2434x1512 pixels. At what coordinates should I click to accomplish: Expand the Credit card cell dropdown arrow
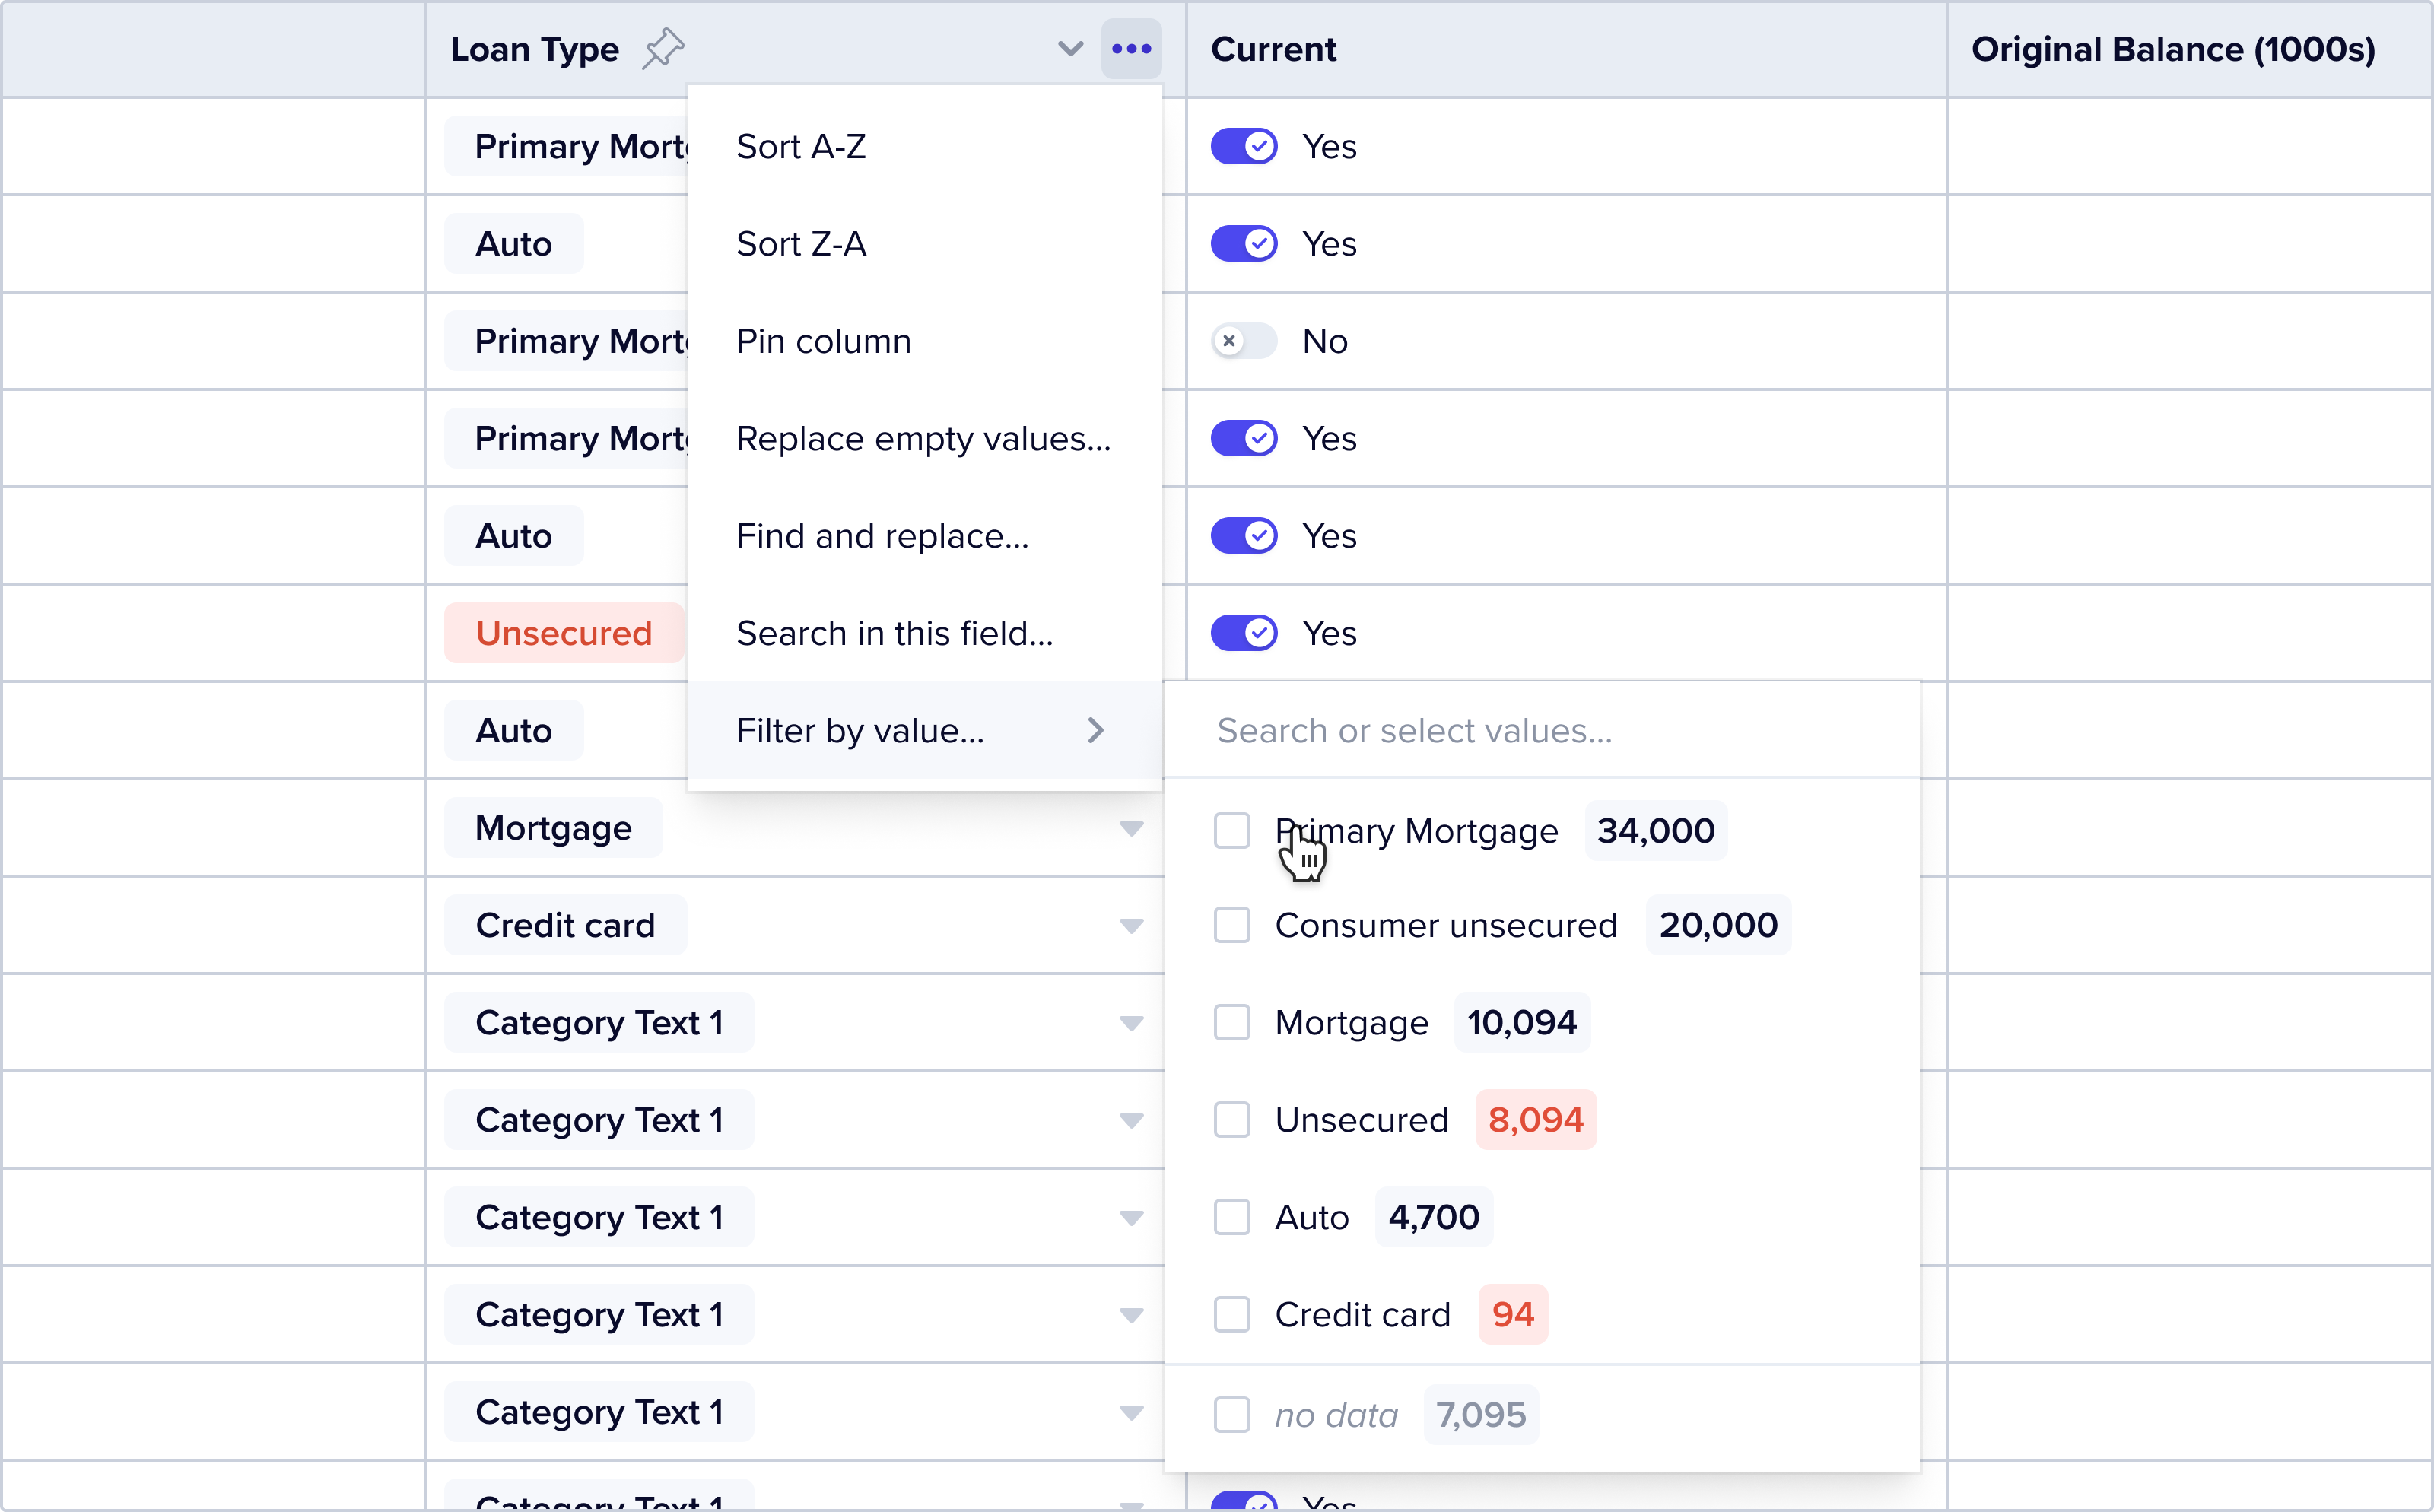coord(1131,926)
